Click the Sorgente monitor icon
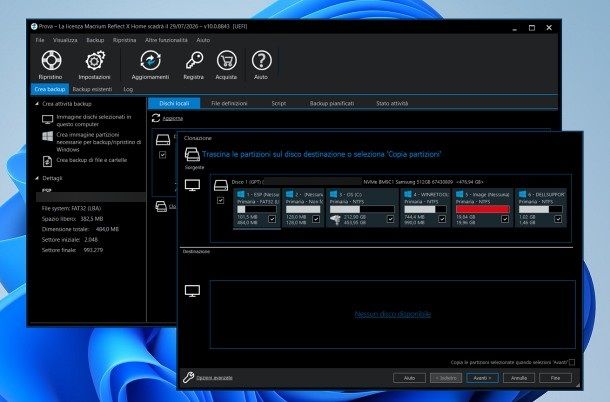Screen dimensions: 610x402 pos(193,185)
